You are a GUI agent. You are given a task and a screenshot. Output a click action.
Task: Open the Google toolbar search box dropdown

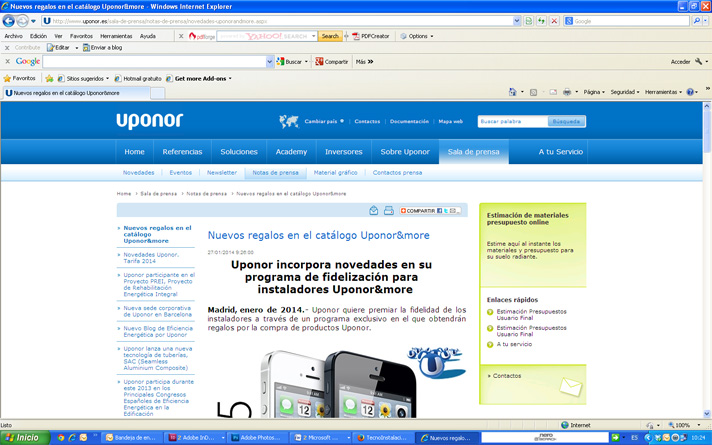[x=270, y=61]
